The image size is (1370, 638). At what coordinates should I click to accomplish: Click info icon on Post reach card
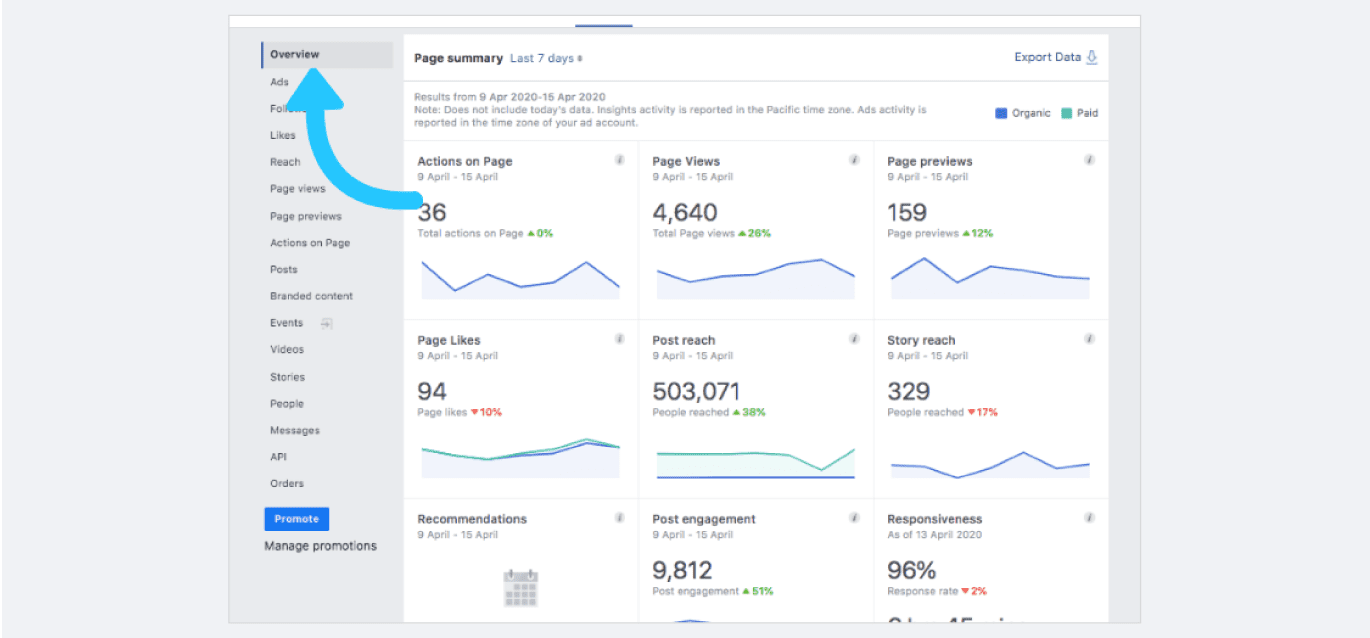pyautogui.click(x=855, y=339)
